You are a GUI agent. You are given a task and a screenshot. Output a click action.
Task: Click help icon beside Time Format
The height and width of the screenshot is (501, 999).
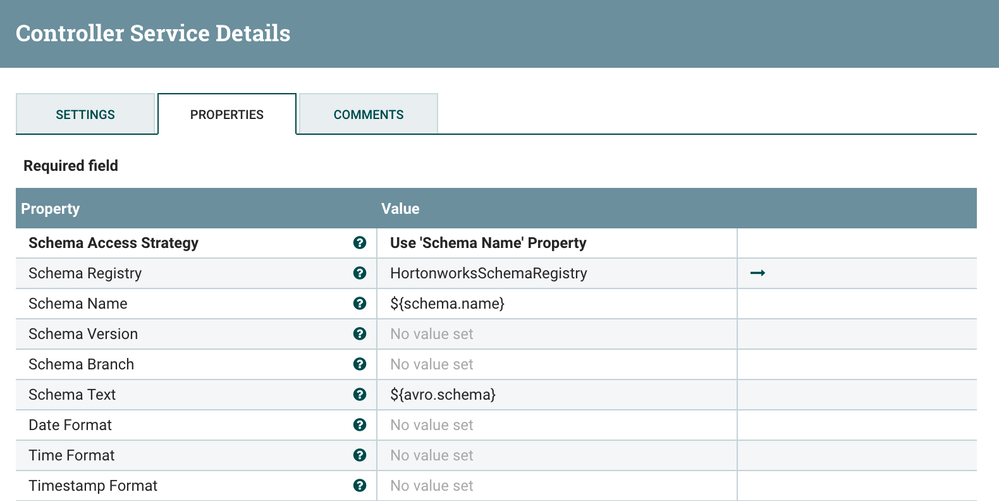[360, 455]
